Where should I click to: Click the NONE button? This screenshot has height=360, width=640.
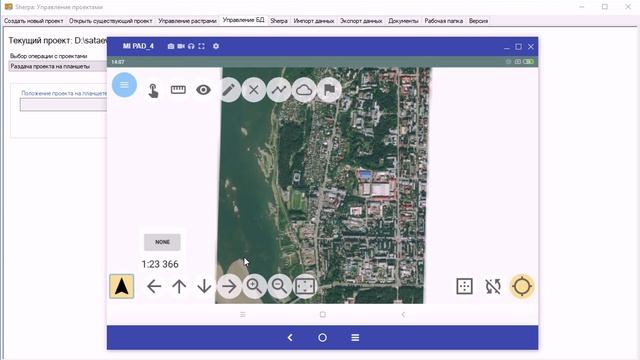(x=162, y=242)
